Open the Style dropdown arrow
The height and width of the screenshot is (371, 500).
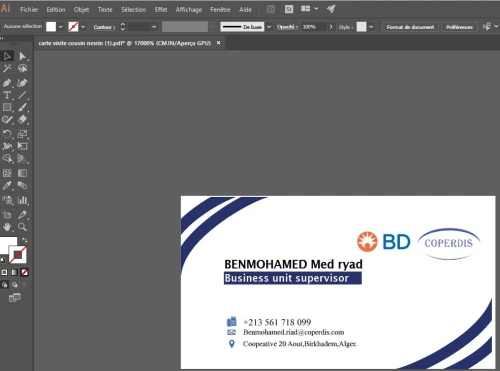tap(371, 27)
